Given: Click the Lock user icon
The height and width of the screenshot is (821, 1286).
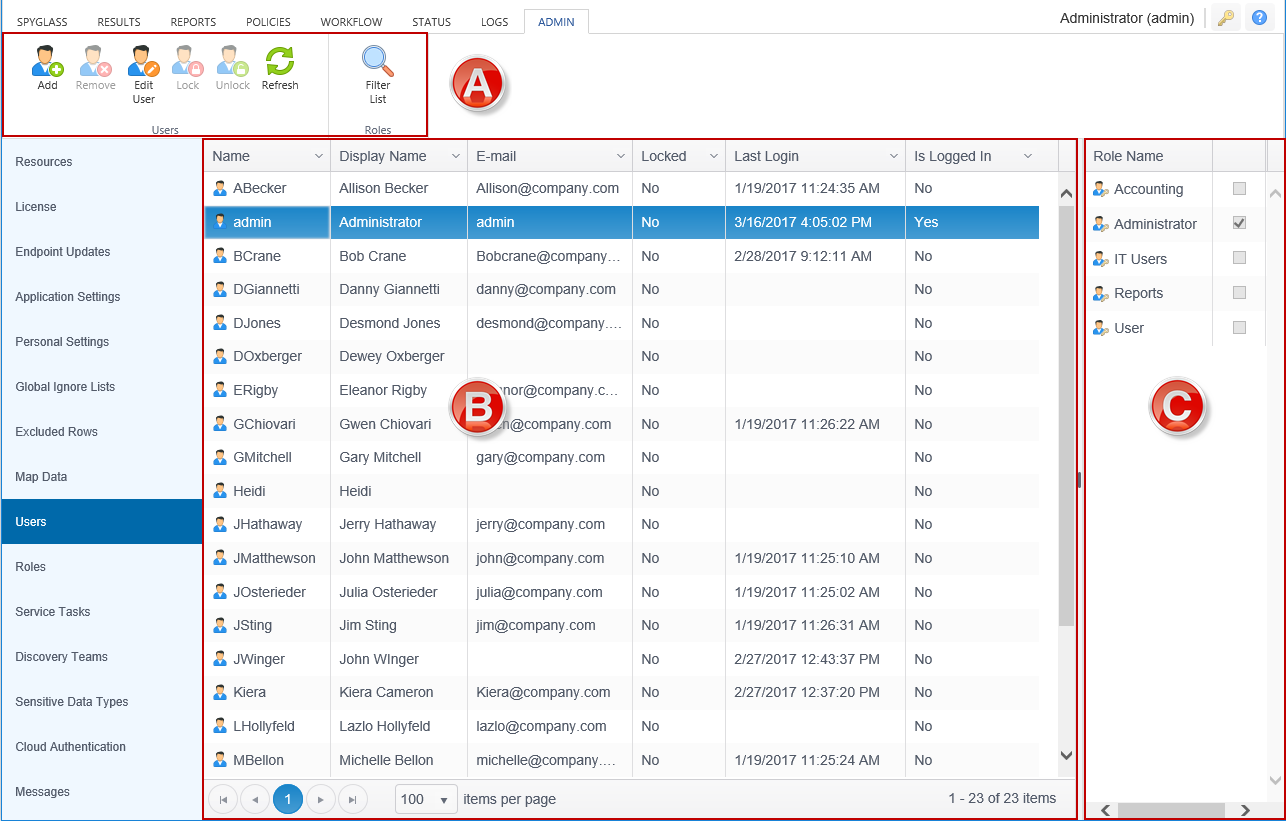Looking at the screenshot, I should [188, 63].
